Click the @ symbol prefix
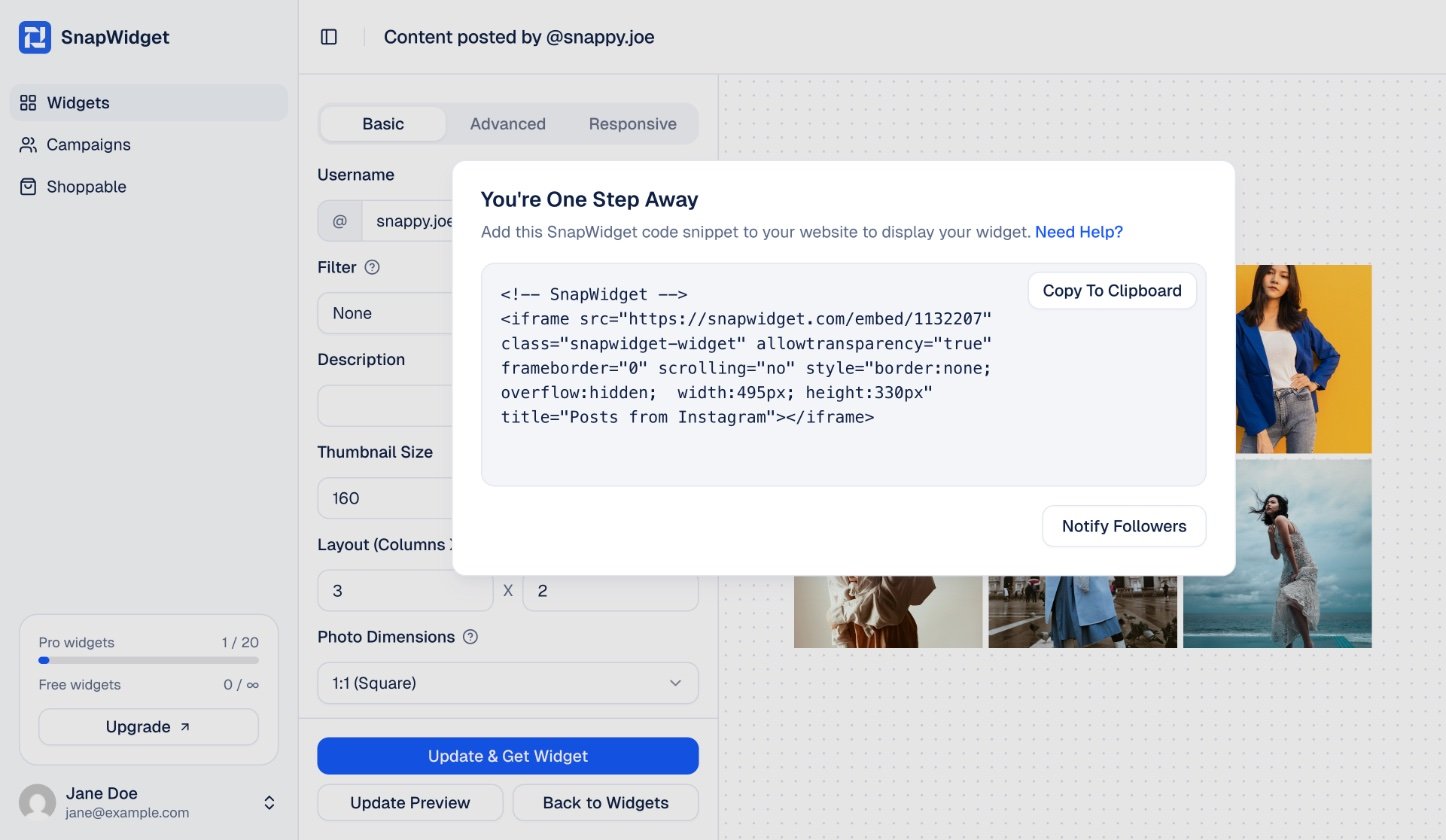Screen dimensions: 1446x840 340,221
